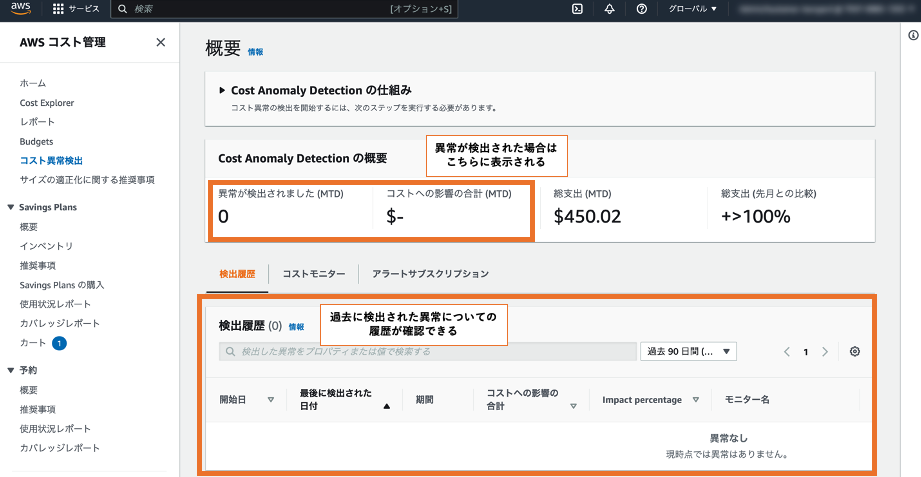Open the help question mark icon
Image resolution: width=921 pixels, height=477 pixels.
coord(641,9)
